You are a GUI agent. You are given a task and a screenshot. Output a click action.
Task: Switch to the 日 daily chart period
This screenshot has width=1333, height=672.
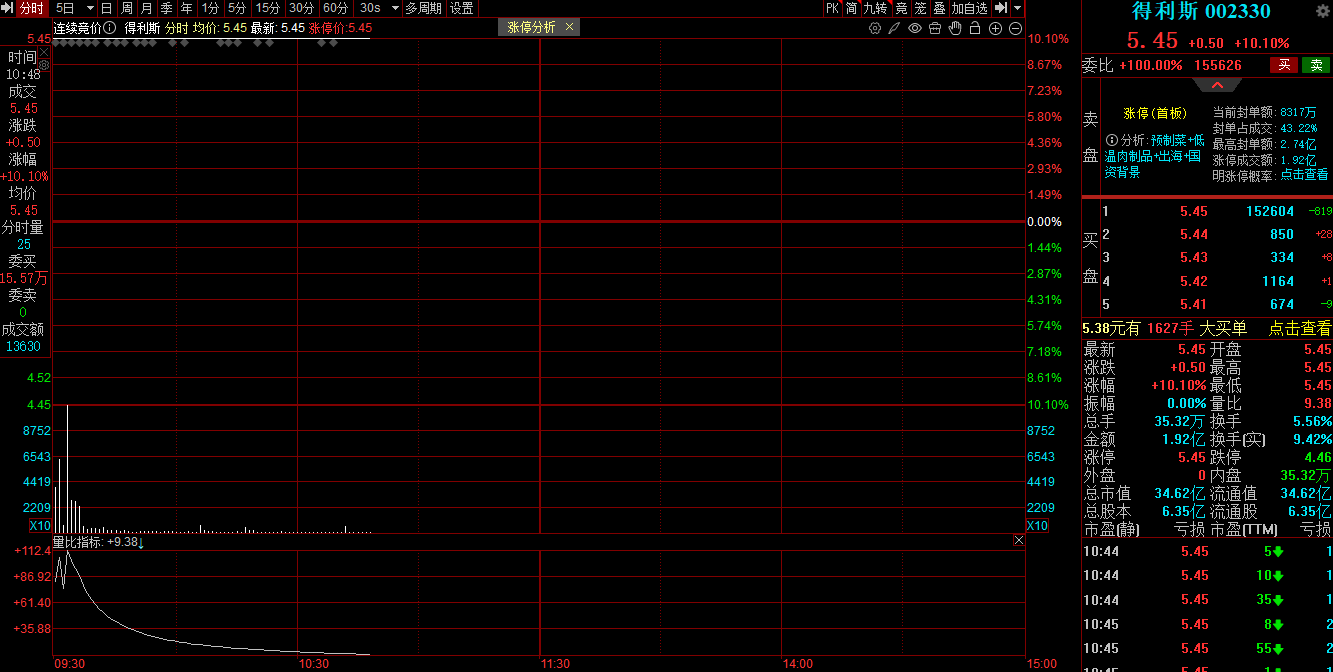click(x=106, y=8)
